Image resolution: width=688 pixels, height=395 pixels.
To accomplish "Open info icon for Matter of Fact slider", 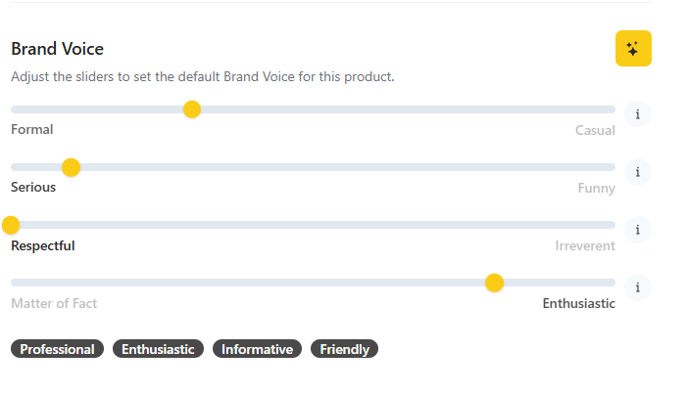I will [638, 287].
